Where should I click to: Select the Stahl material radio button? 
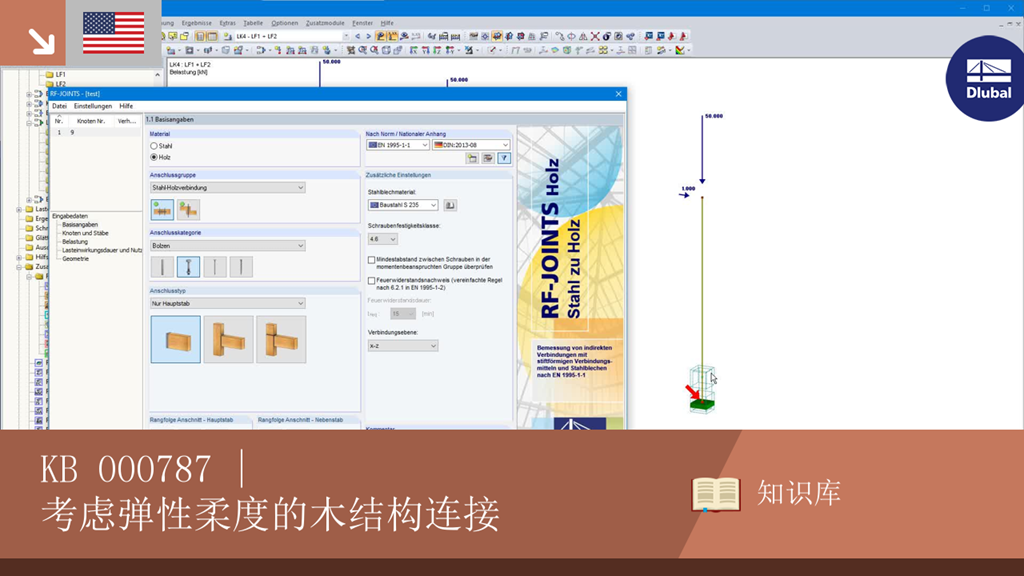click(154, 146)
